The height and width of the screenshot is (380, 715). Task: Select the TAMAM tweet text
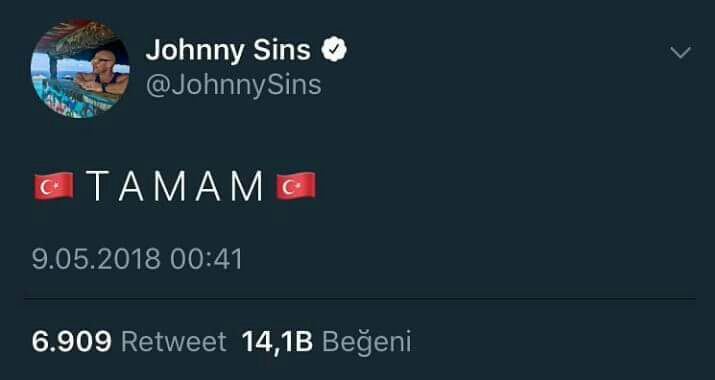[175, 186]
